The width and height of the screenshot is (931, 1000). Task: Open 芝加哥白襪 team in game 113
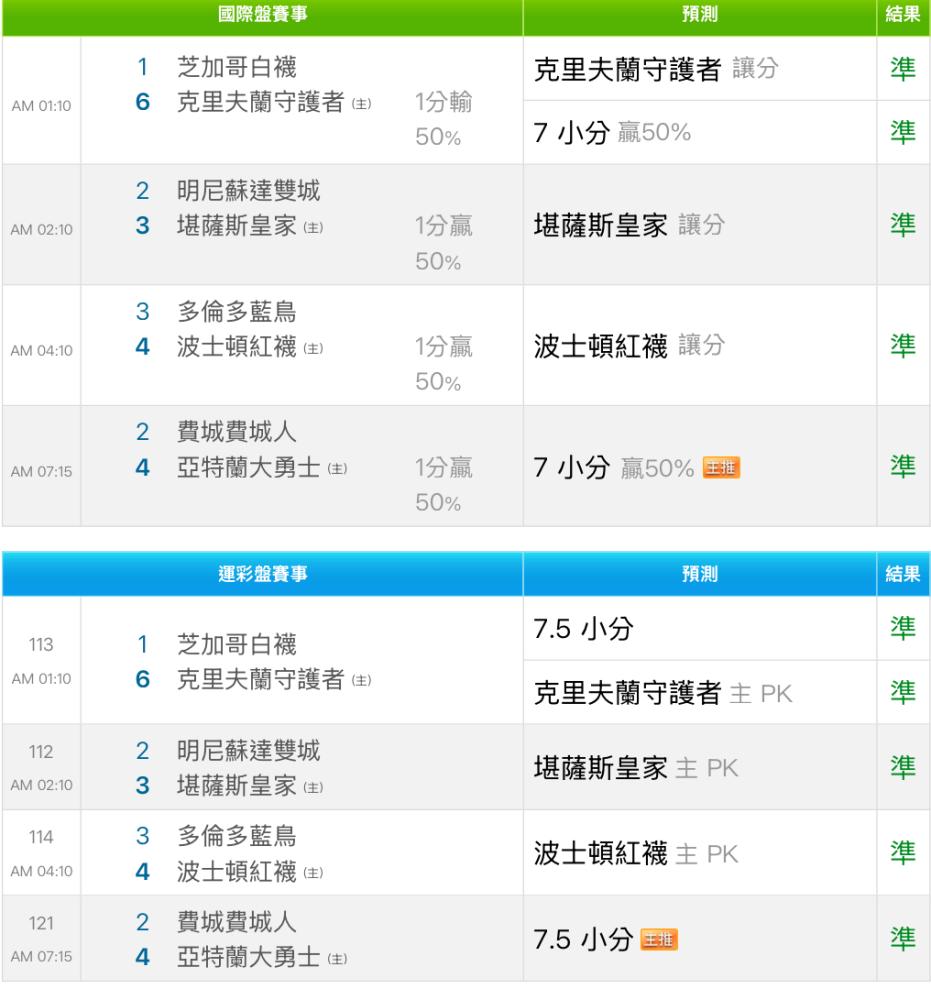(x=237, y=644)
